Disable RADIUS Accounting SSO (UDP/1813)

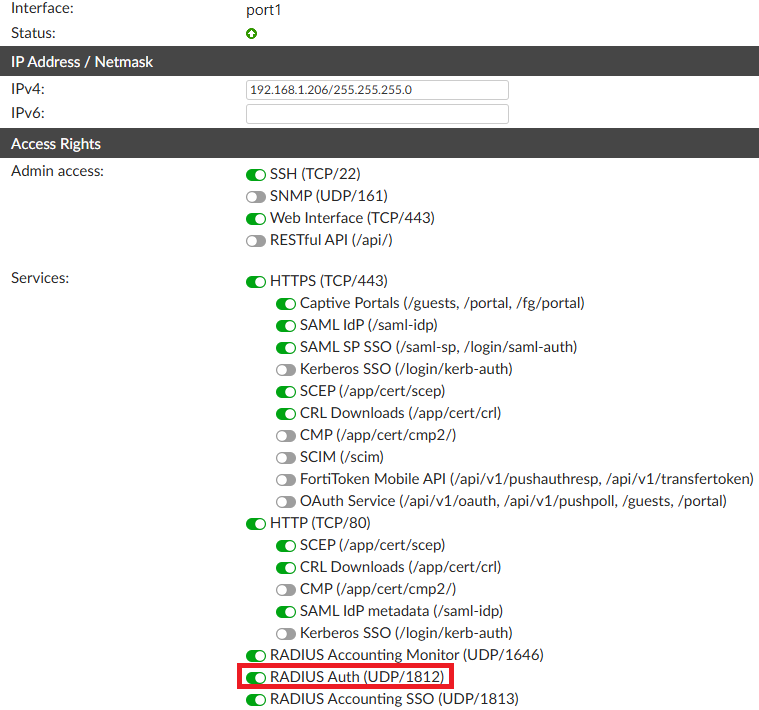point(256,700)
